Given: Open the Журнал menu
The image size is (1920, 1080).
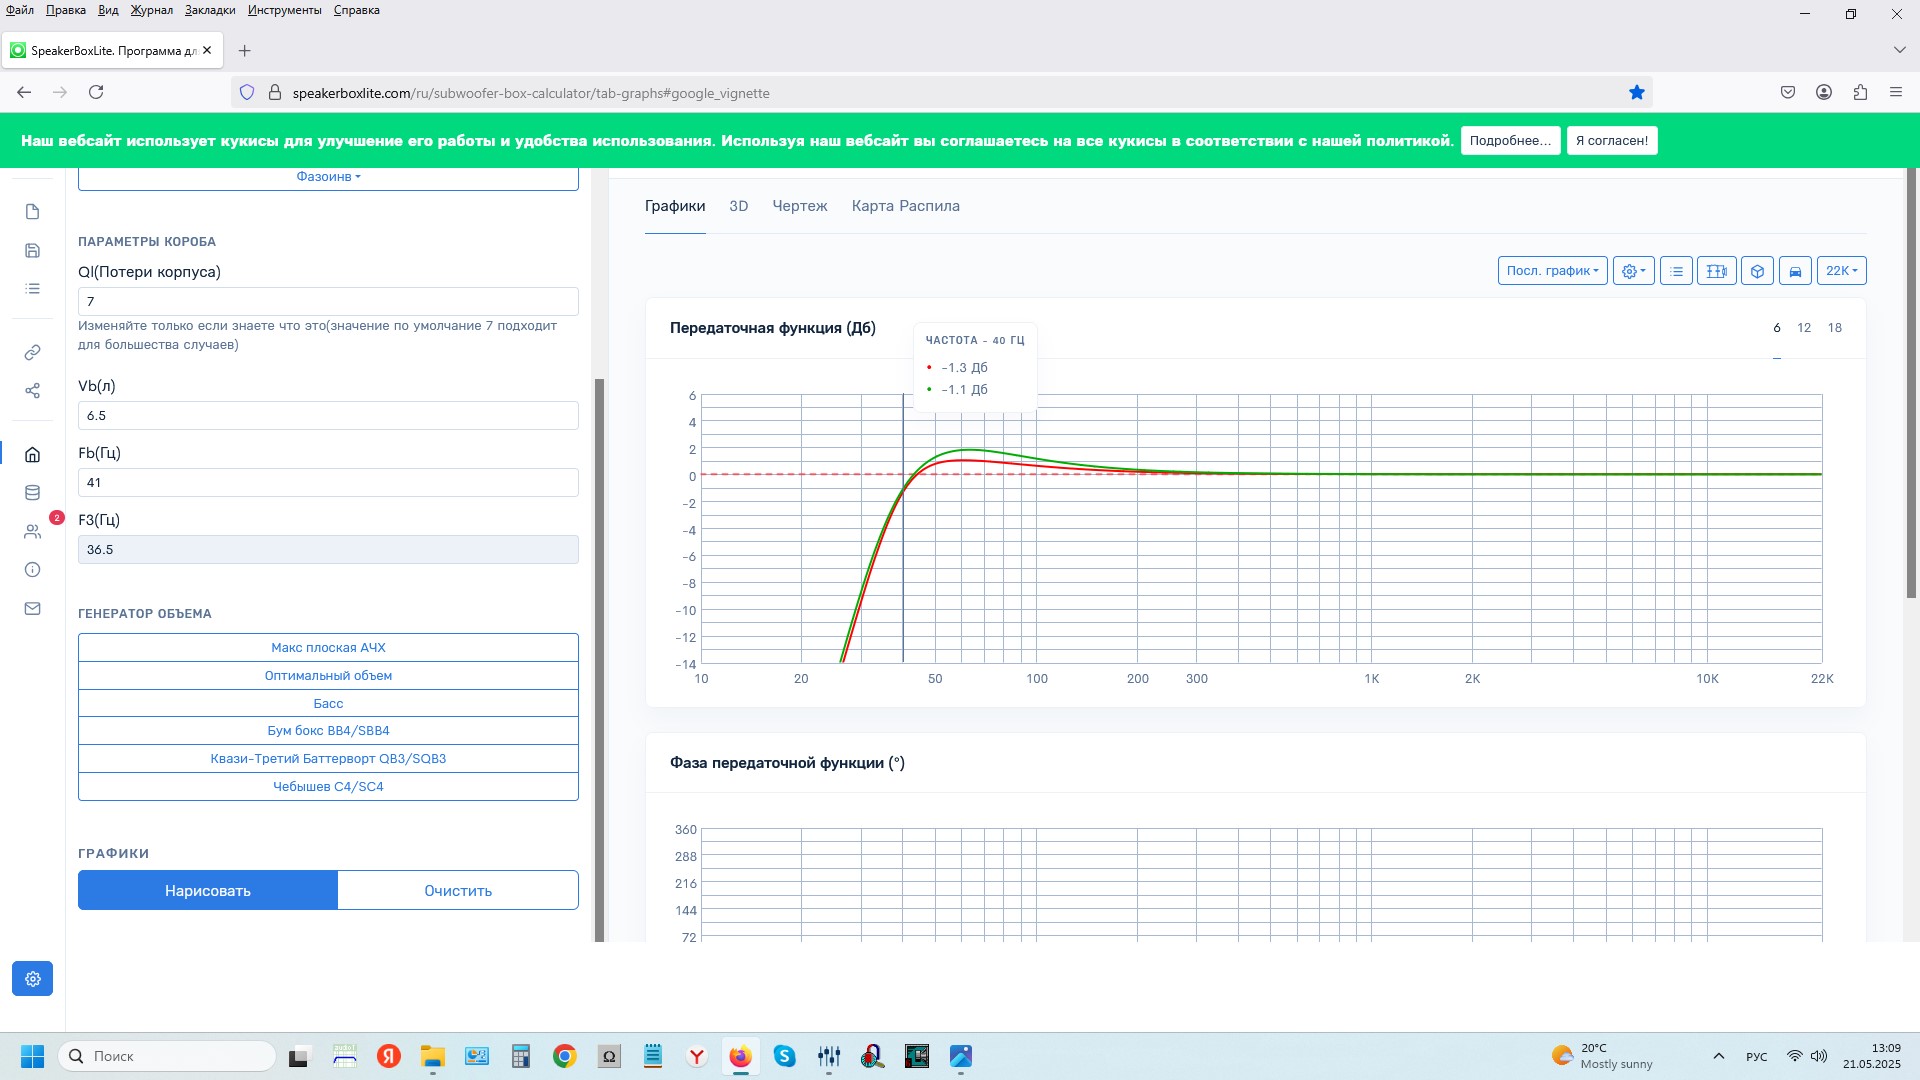Looking at the screenshot, I should pos(151,10).
